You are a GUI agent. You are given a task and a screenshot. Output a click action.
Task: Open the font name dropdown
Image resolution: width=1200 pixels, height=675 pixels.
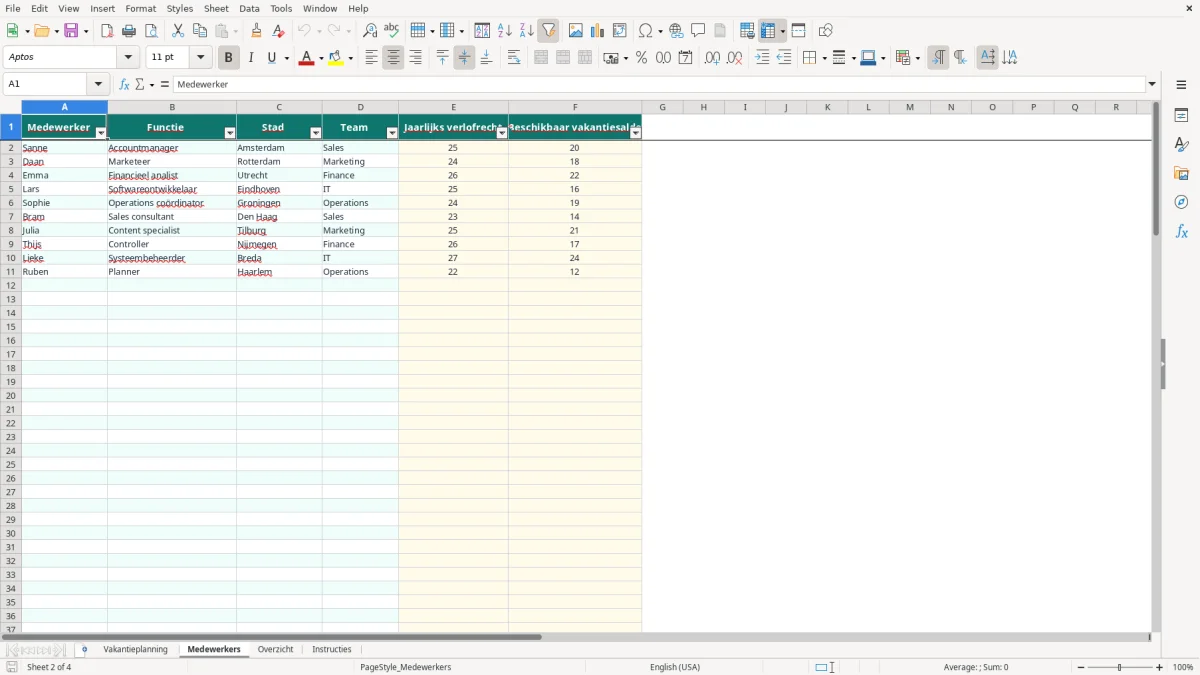point(128,58)
